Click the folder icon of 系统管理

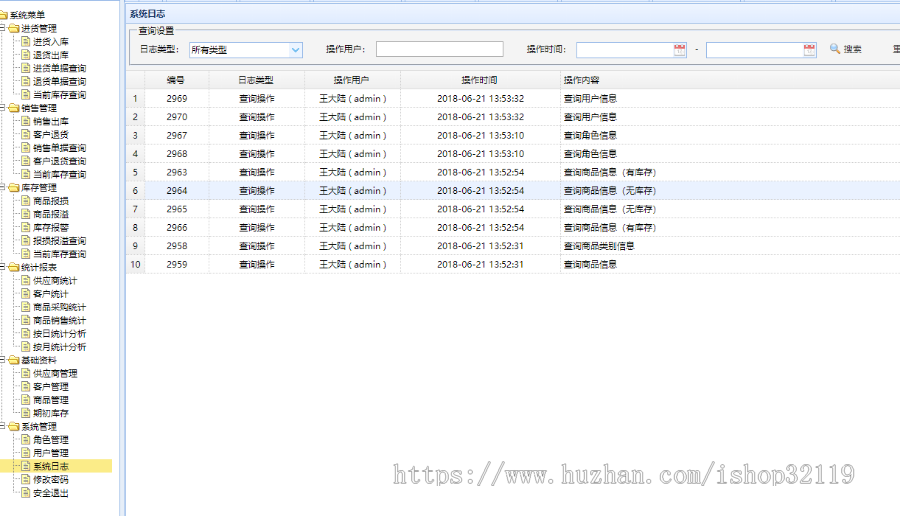click(x=14, y=426)
